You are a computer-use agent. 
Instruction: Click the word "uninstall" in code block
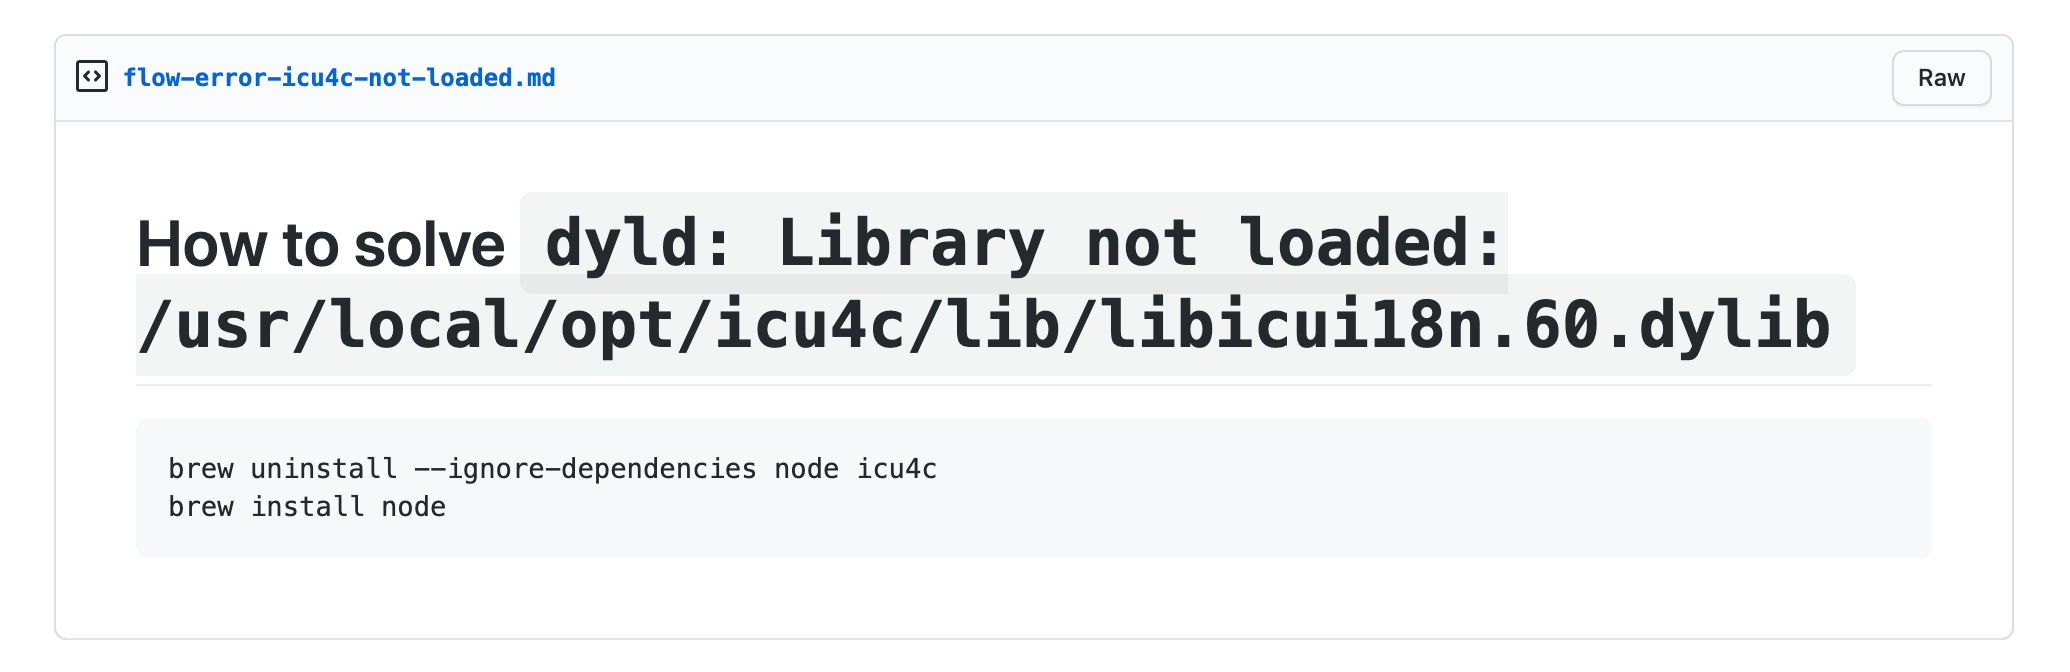(323, 469)
